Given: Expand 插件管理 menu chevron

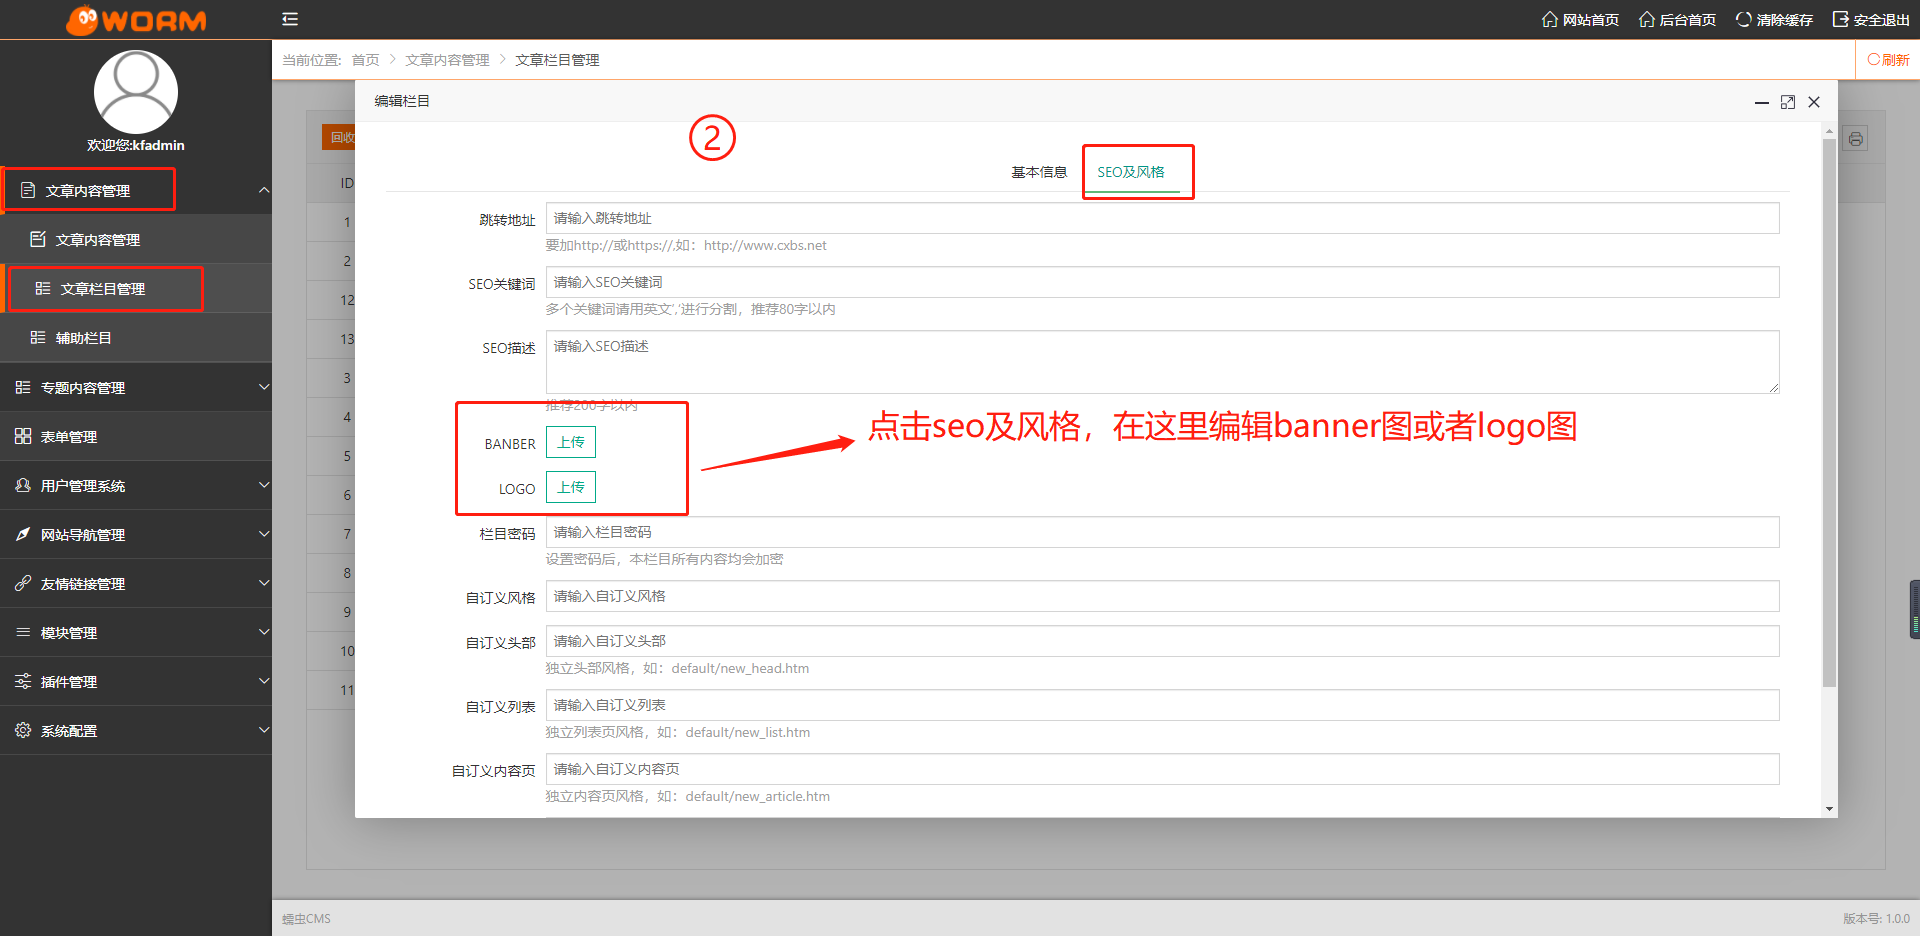Looking at the screenshot, I should click(264, 681).
